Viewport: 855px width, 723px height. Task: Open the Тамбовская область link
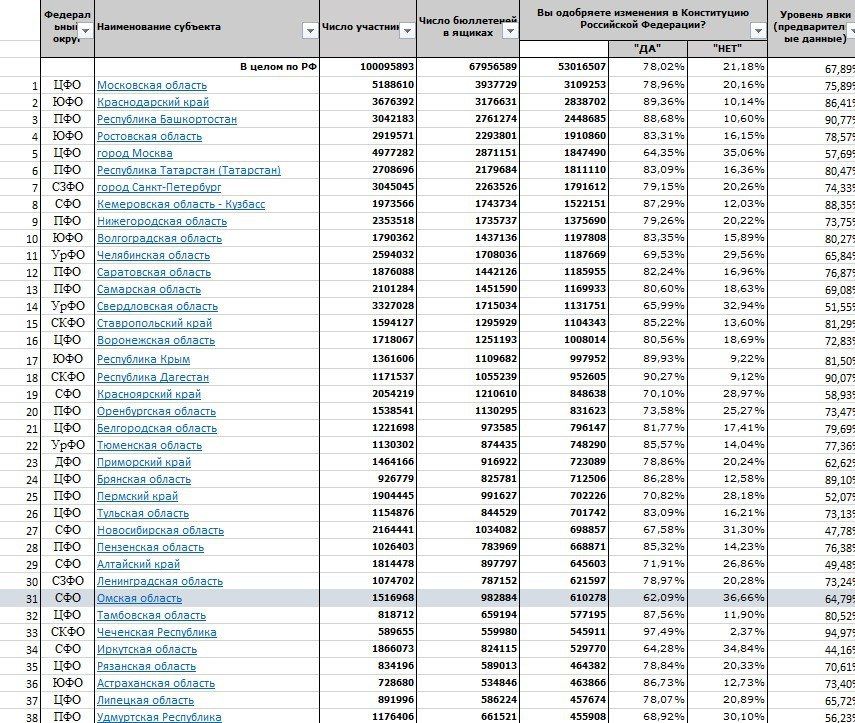tap(152, 616)
